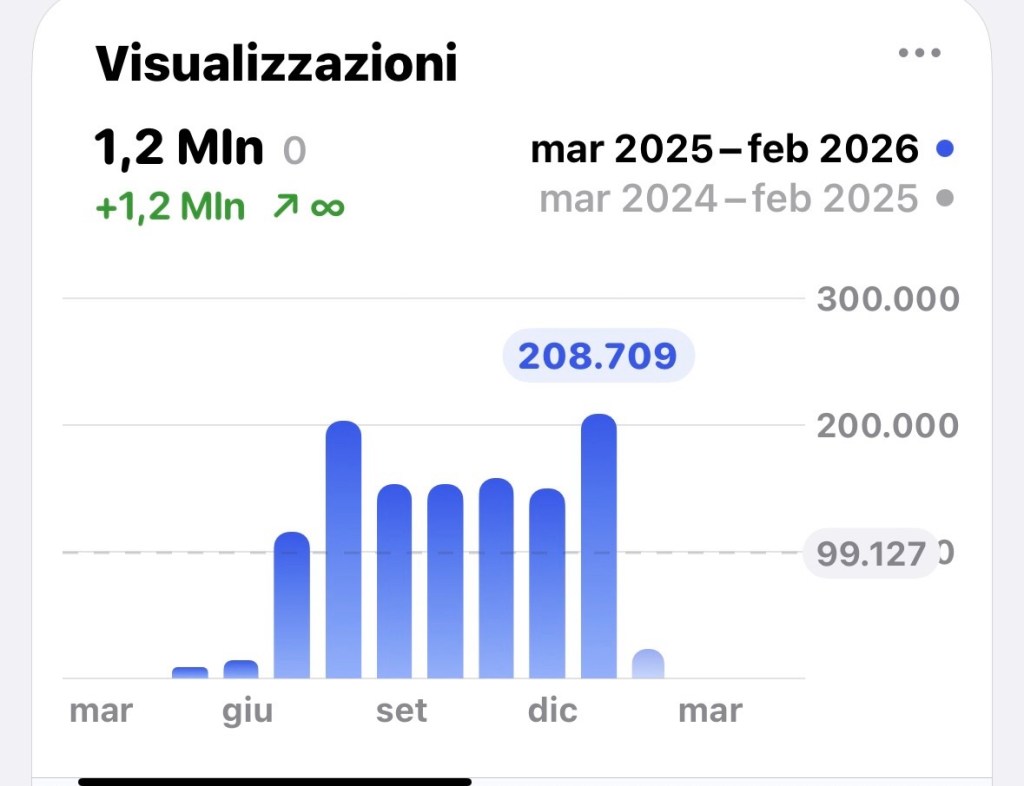The width and height of the screenshot is (1024, 786).
Task: Tap the blue legend dot
Action: (x=945, y=150)
